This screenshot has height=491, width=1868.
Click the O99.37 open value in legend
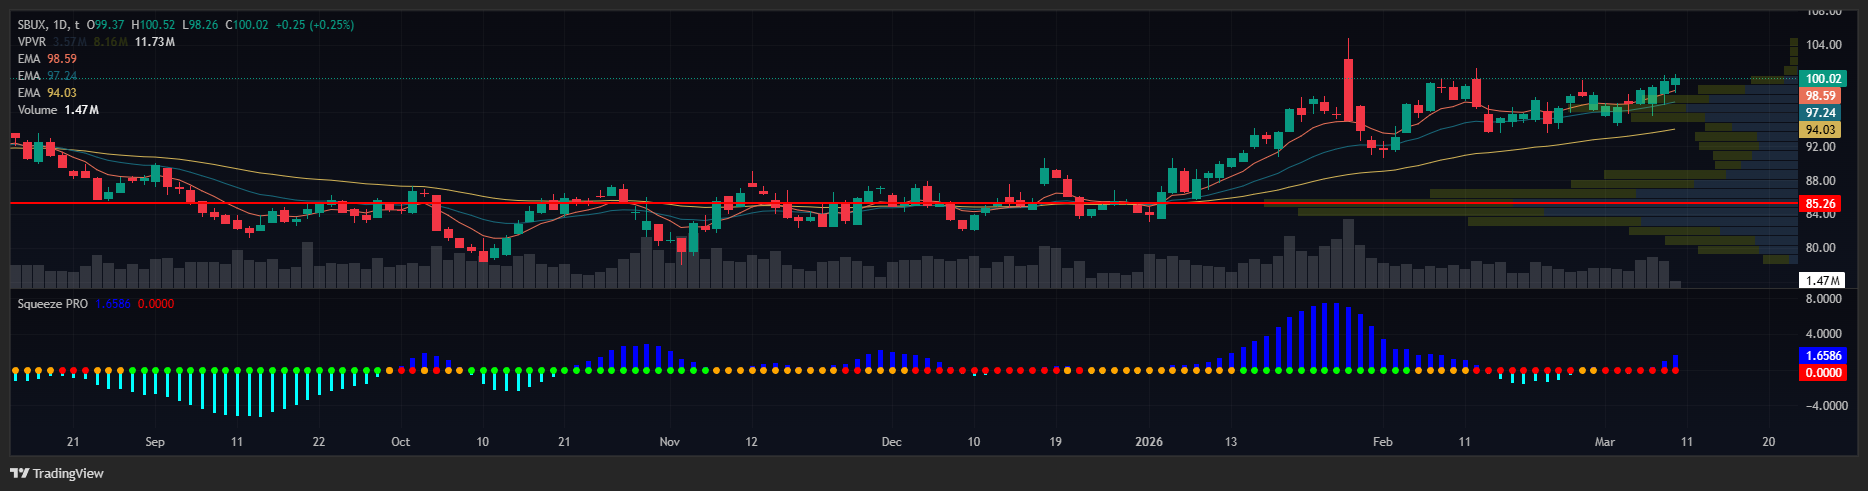tap(106, 25)
